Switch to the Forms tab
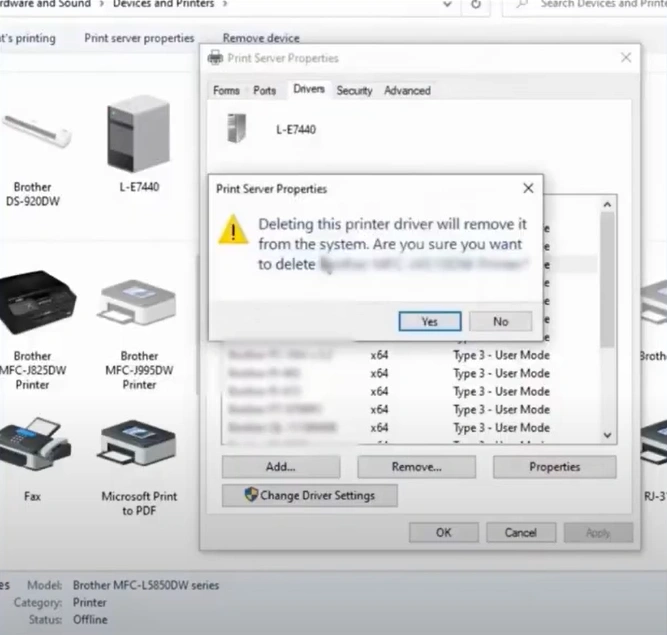The height and width of the screenshot is (635, 667). pyautogui.click(x=226, y=91)
